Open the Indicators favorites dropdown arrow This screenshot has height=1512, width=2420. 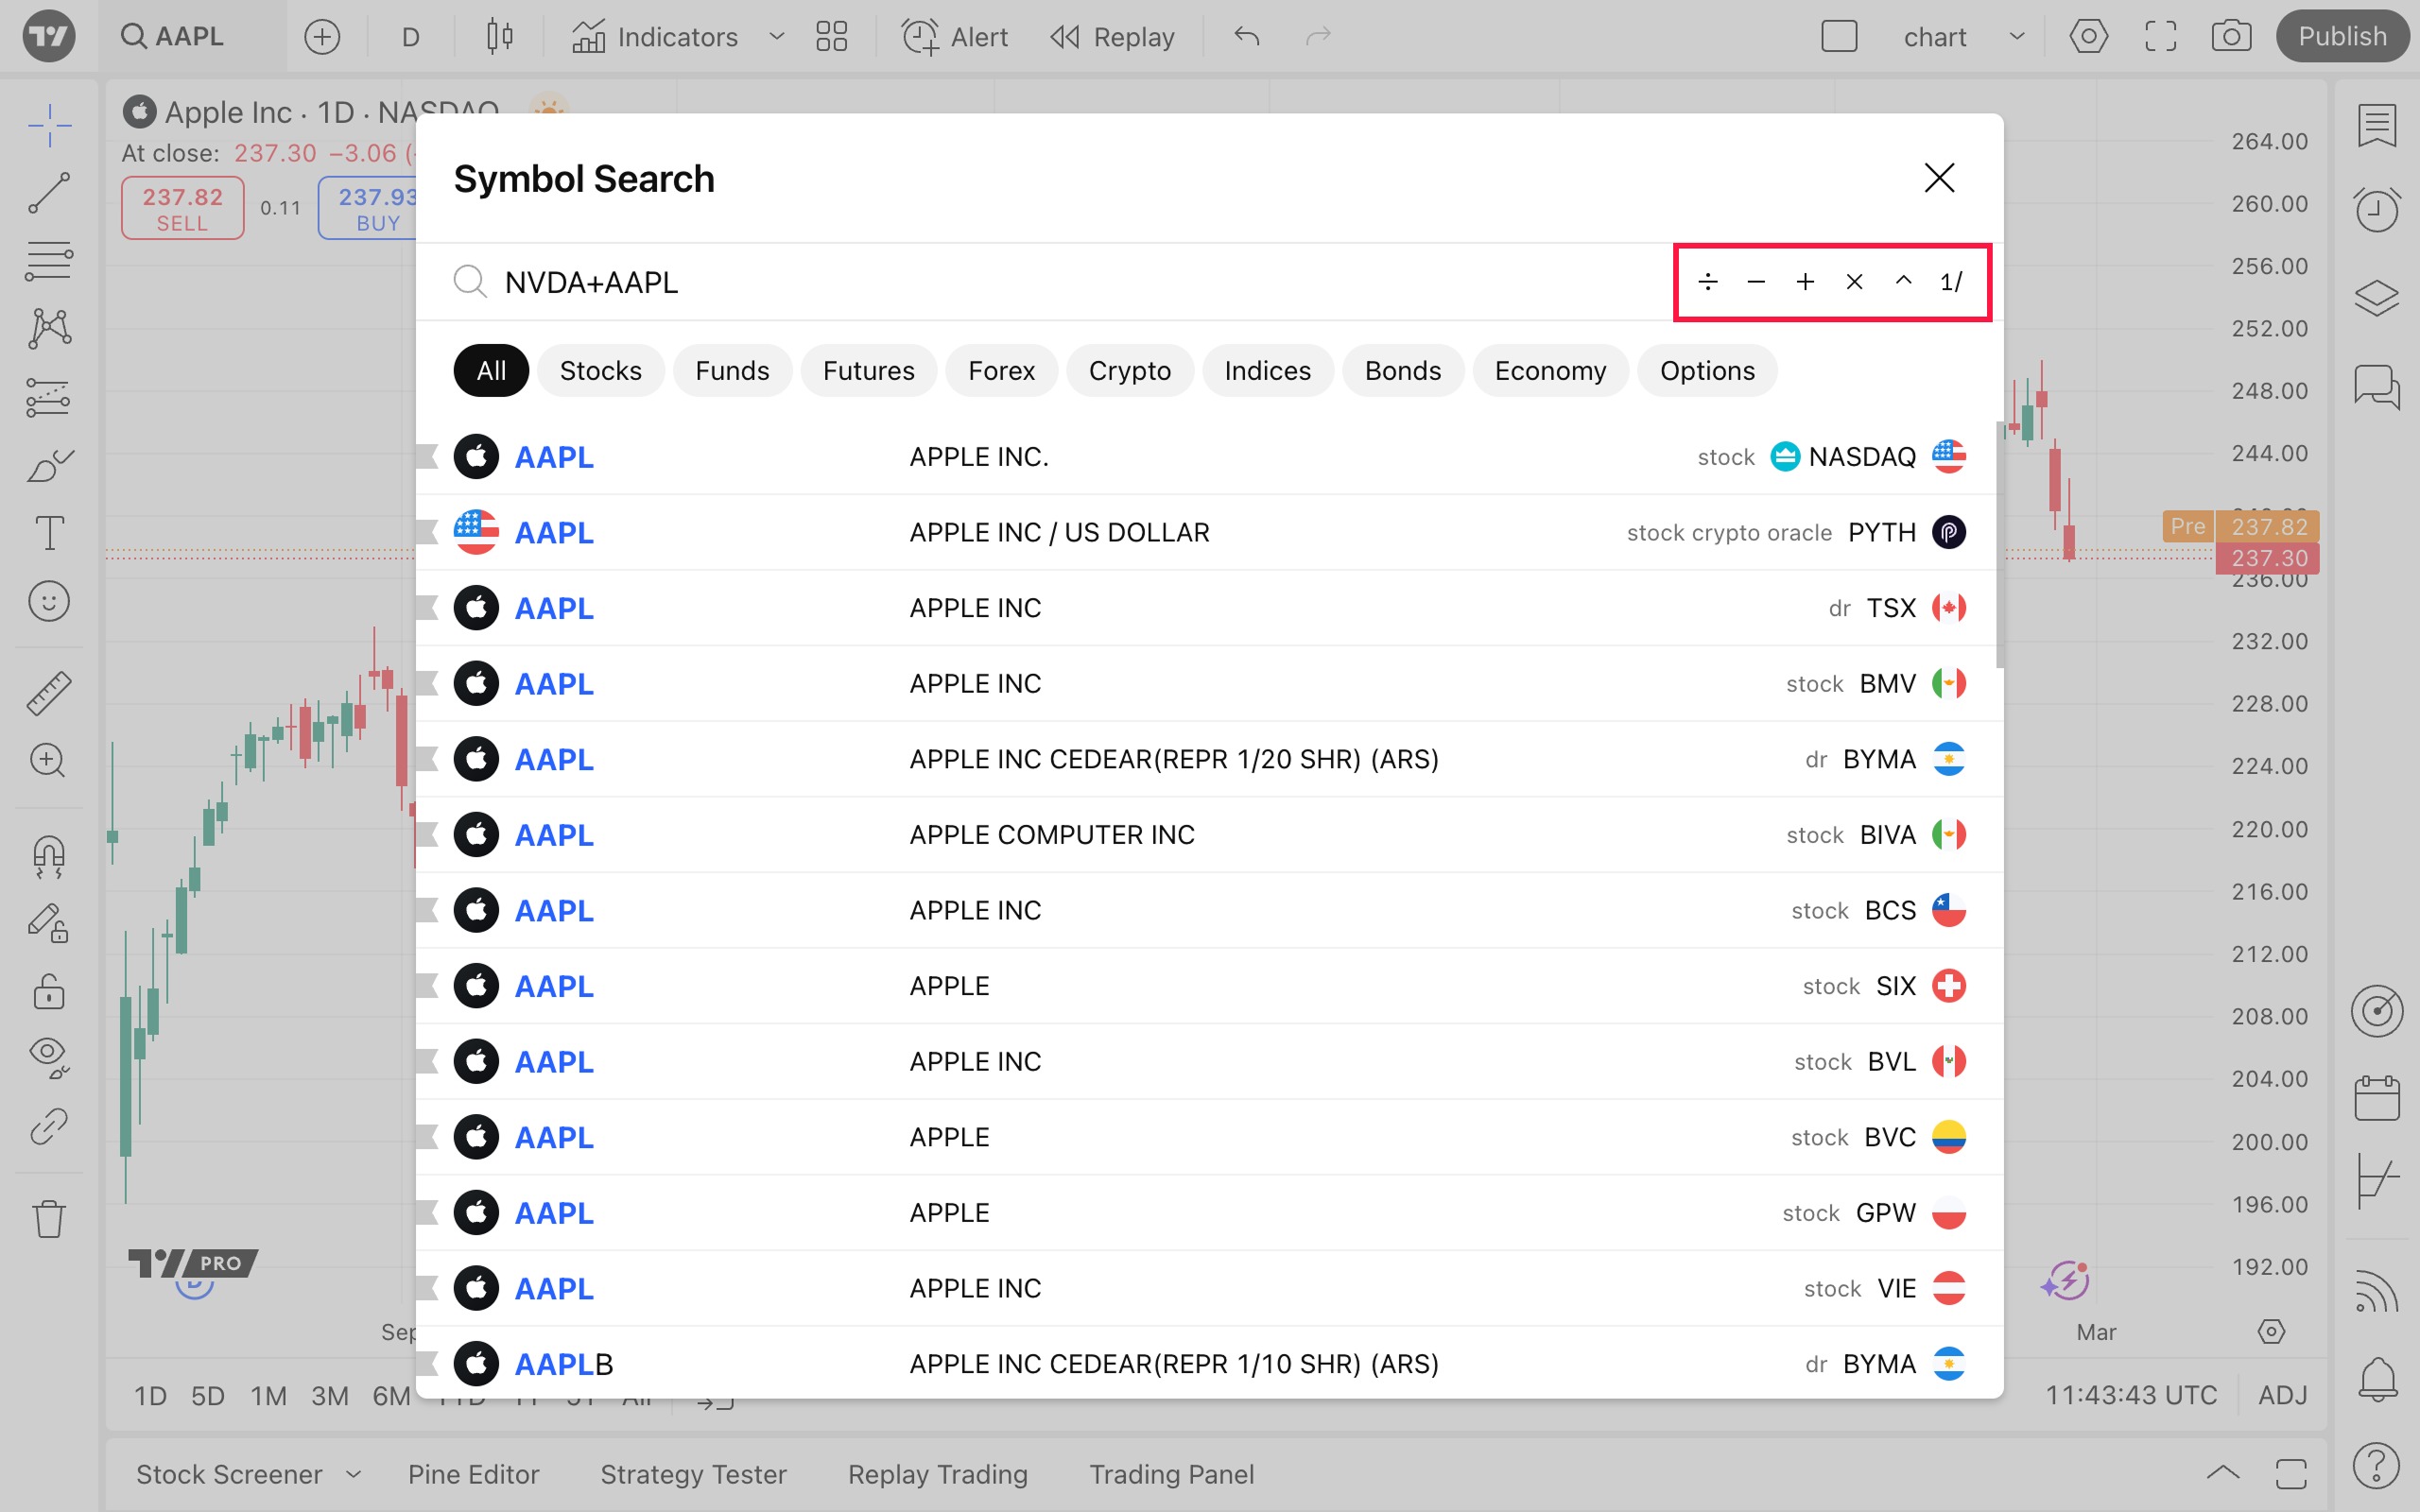[776, 37]
